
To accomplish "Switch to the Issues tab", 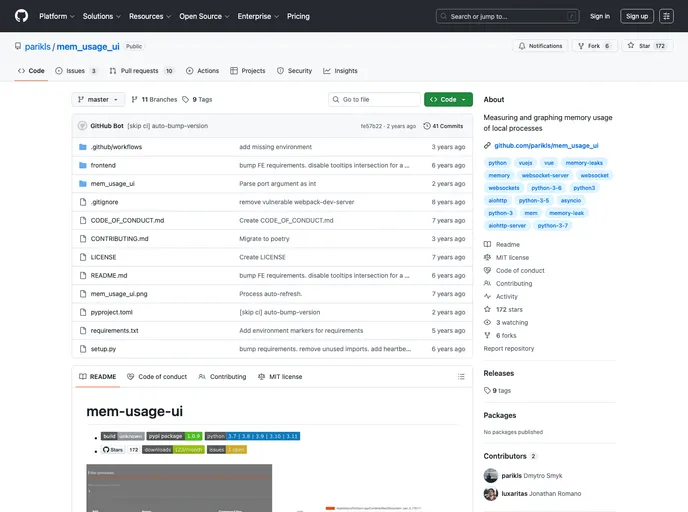I will coord(76,71).
